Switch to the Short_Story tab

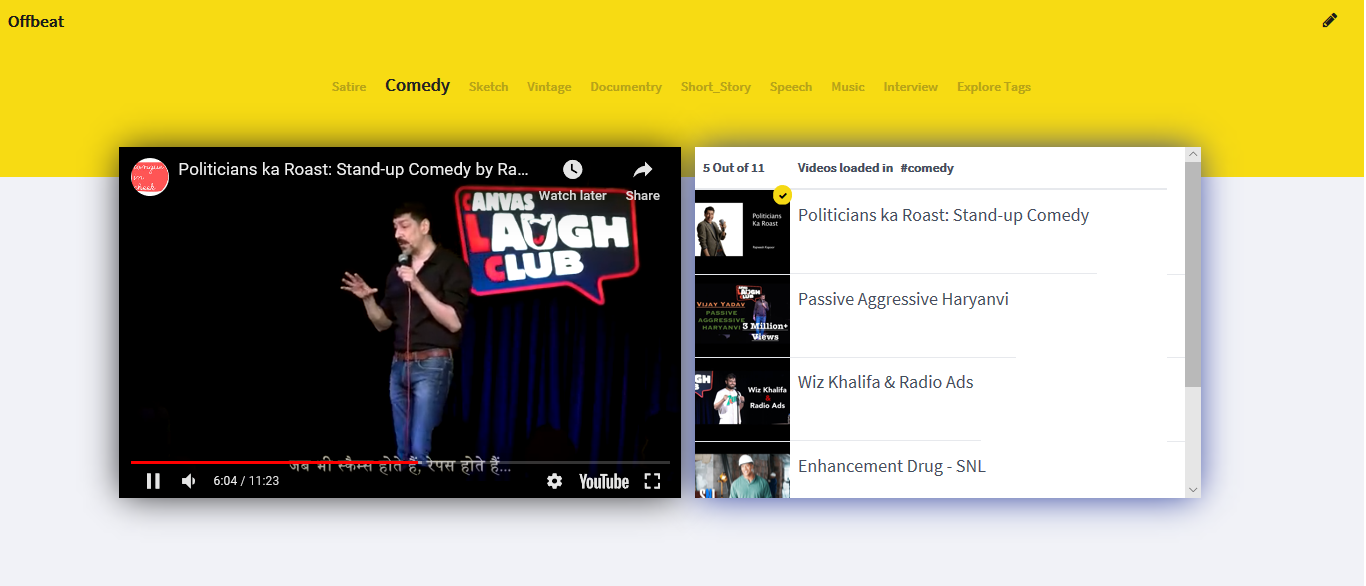(716, 87)
